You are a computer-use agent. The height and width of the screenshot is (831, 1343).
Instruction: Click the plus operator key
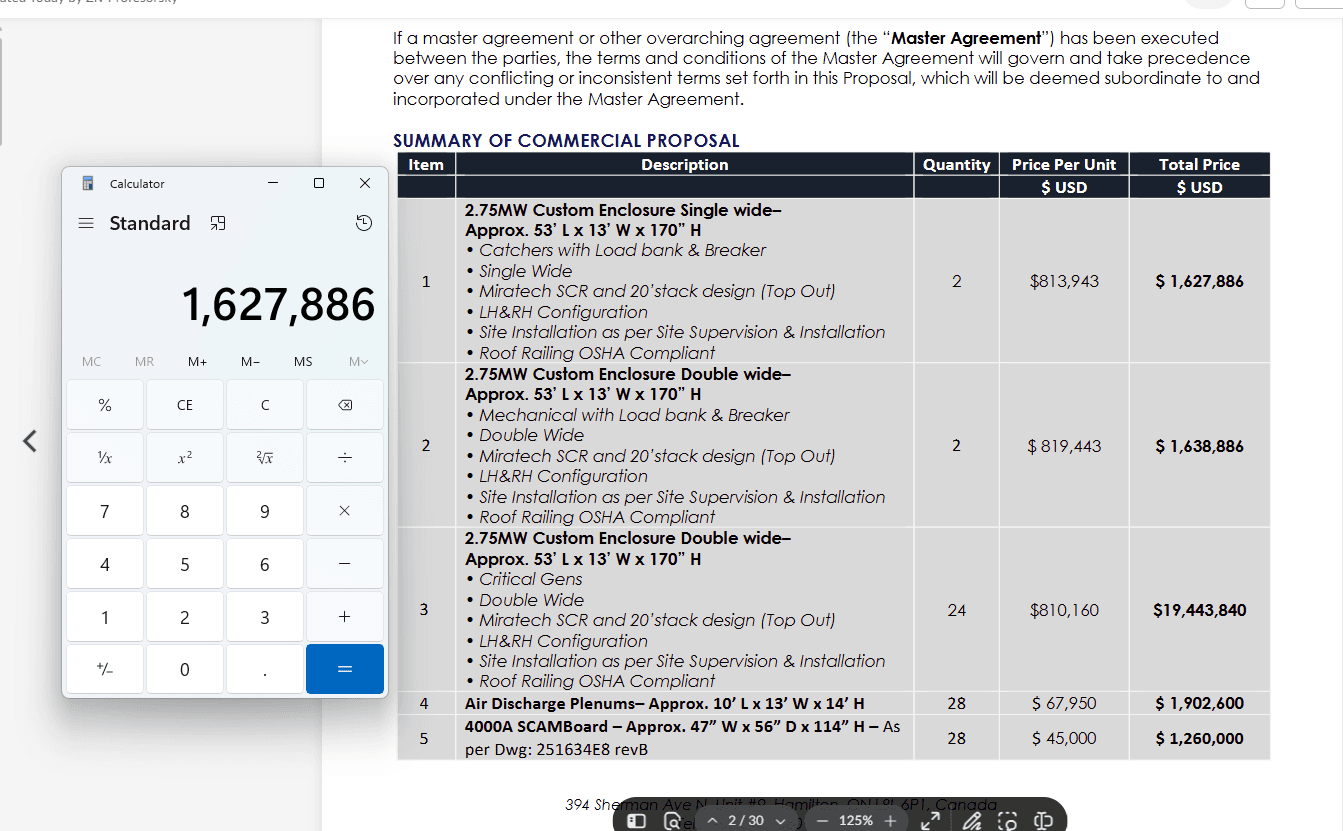[345, 617]
